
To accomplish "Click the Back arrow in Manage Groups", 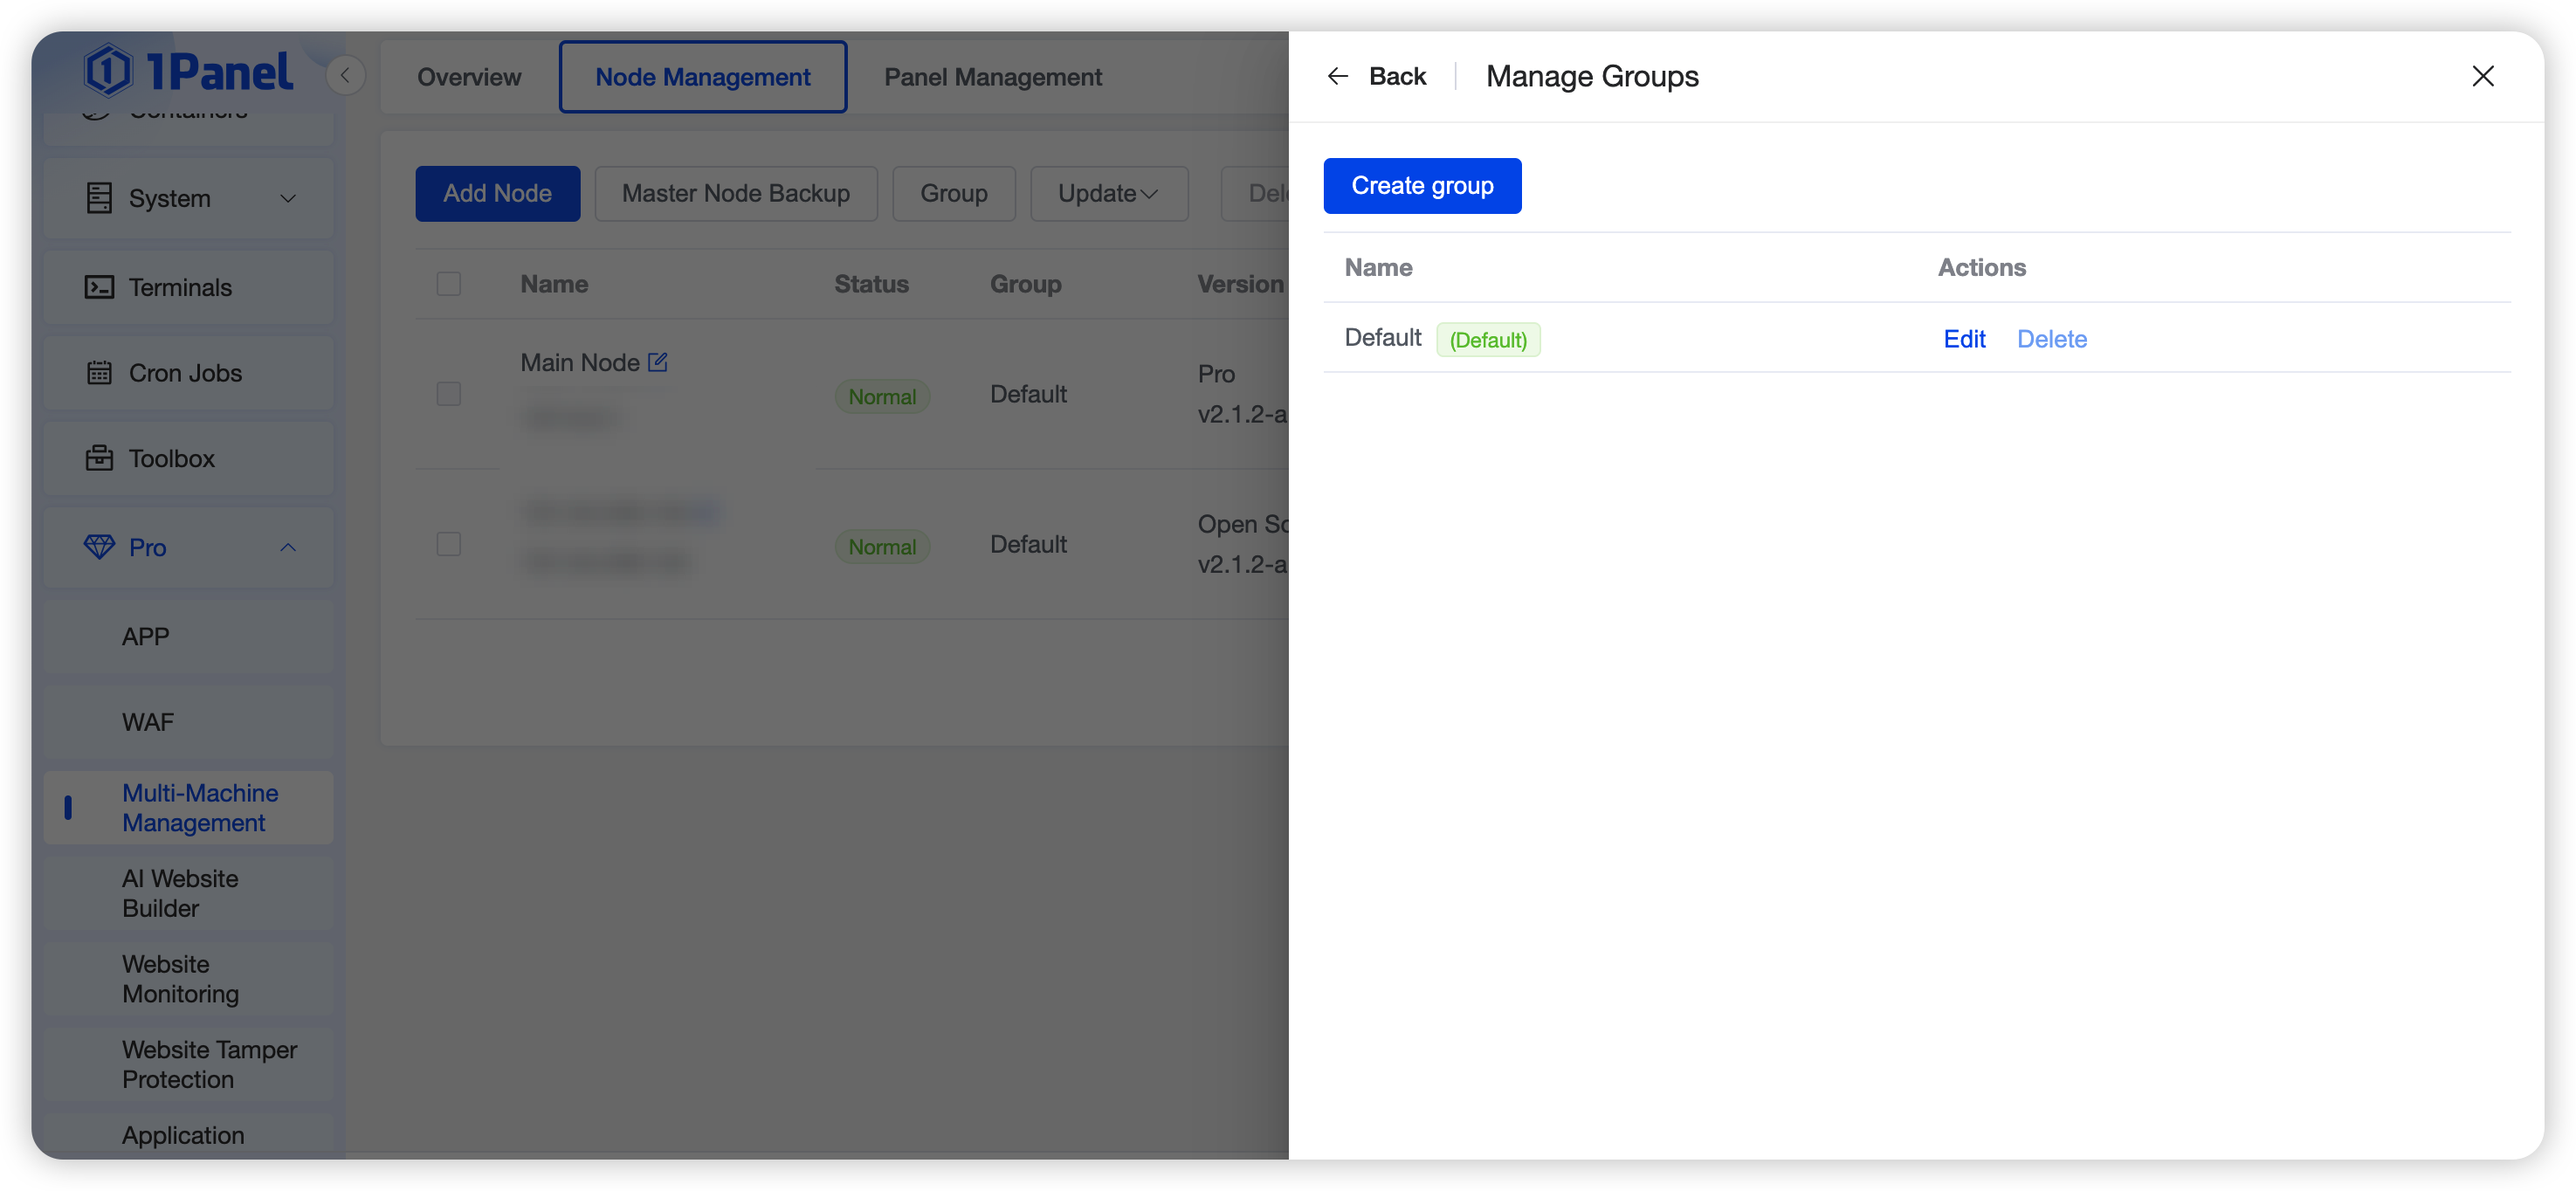I will pyautogui.click(x=1337, y=76).
